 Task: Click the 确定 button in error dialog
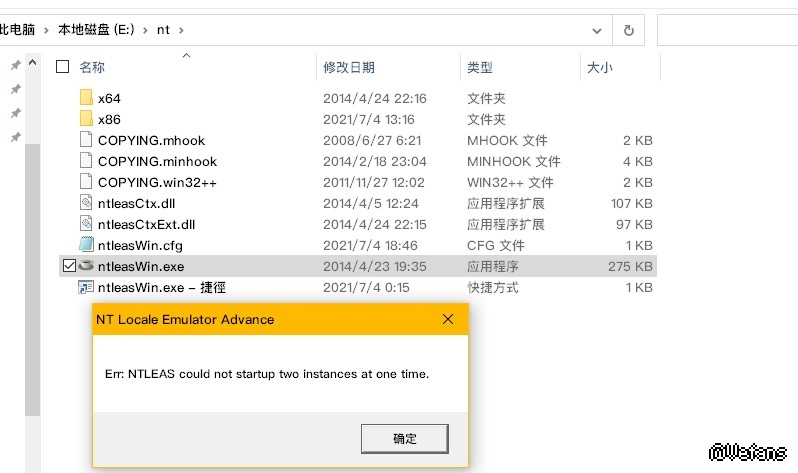405,439
